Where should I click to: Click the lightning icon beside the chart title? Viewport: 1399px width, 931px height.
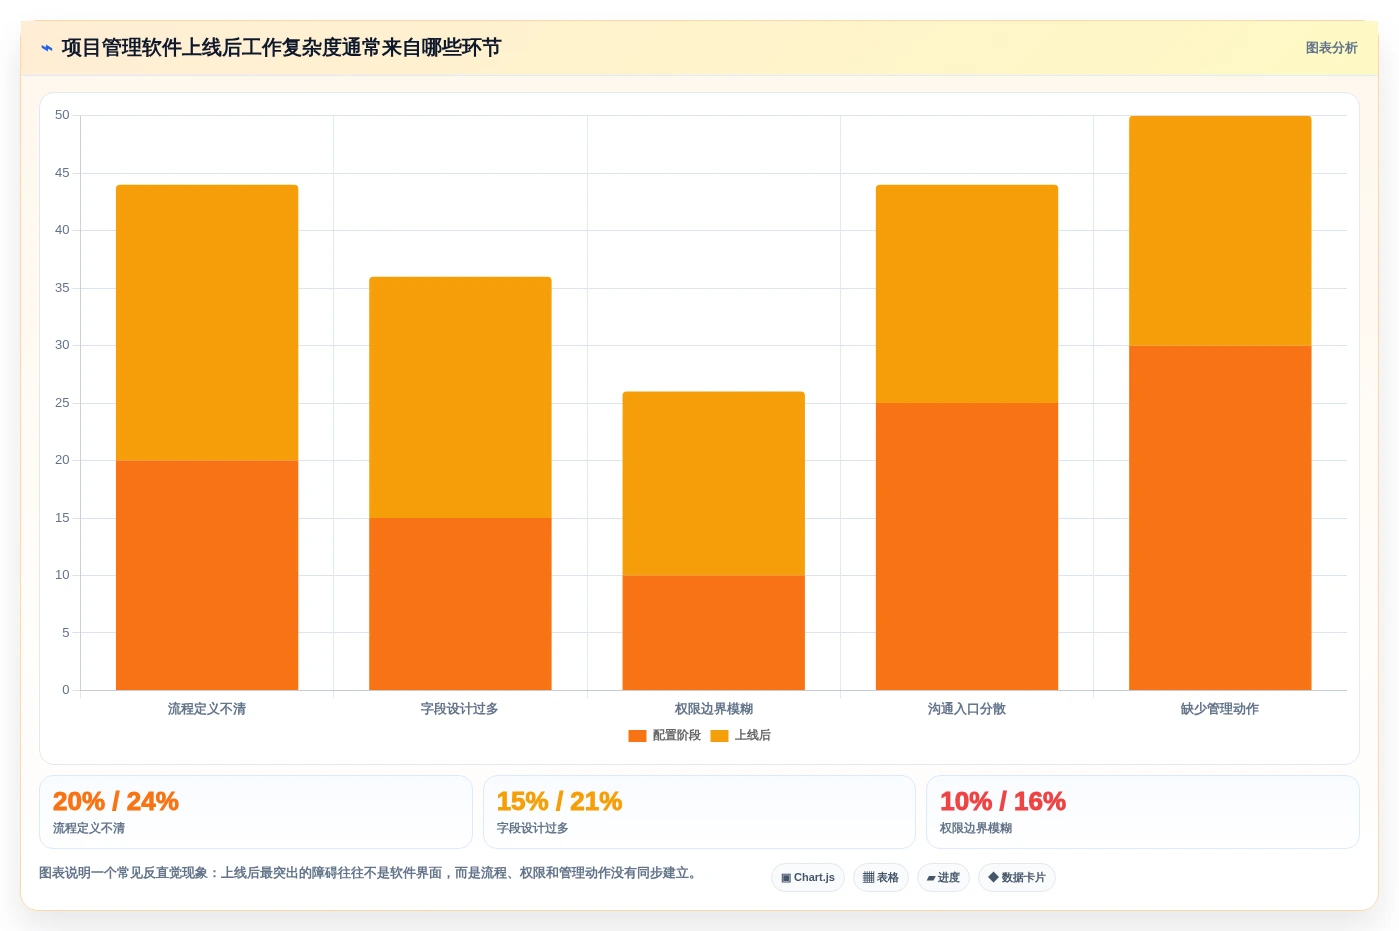coord(47,48)
